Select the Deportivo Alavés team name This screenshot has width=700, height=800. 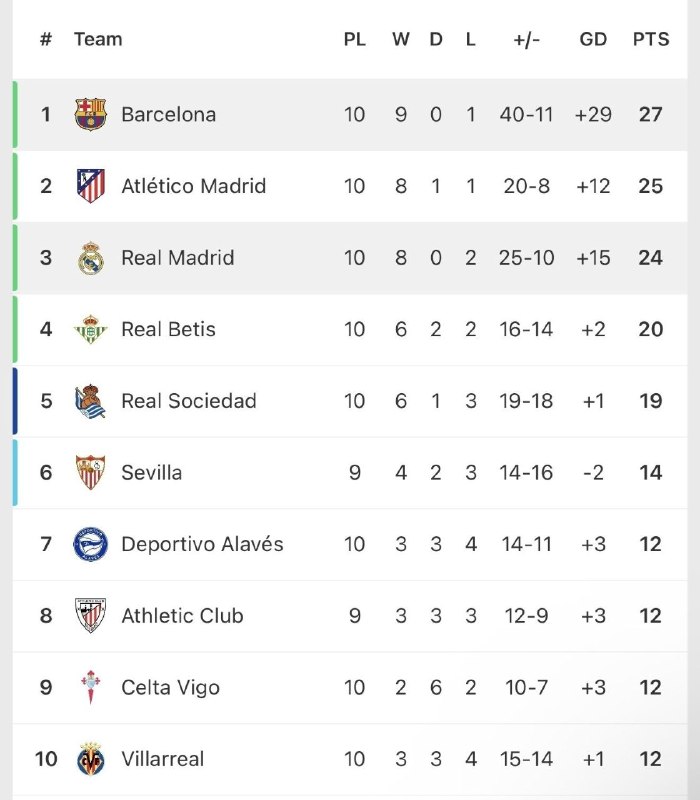tap(202, 544)
